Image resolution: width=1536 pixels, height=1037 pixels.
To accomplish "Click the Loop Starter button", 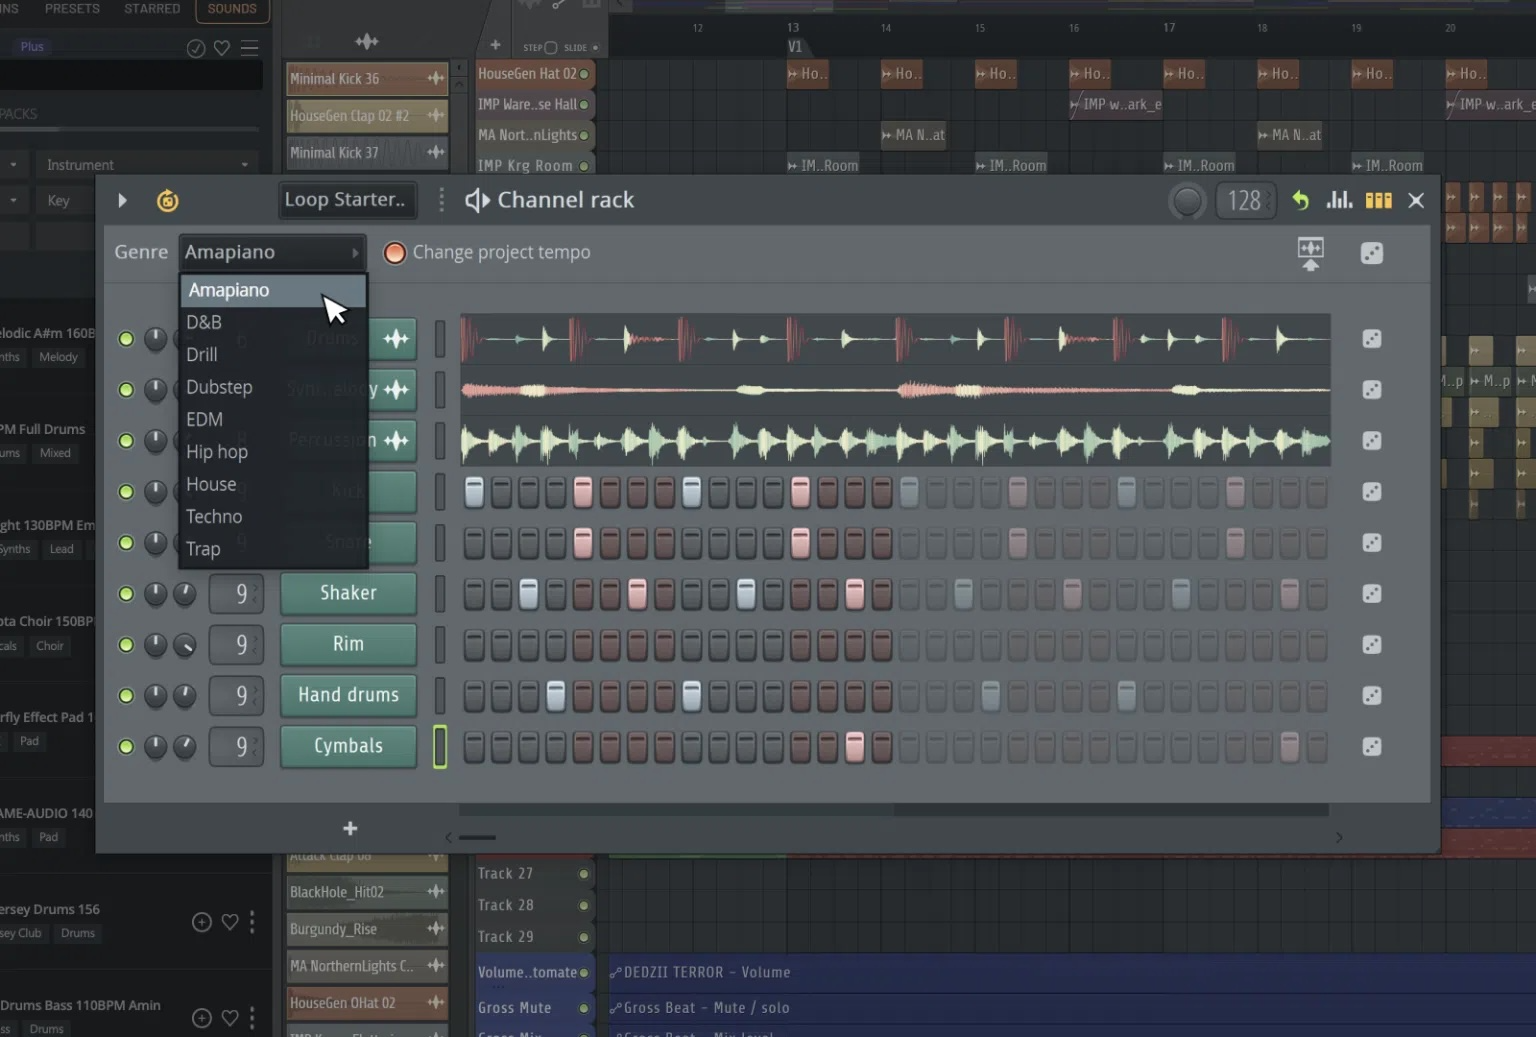I will click(347, 199).
